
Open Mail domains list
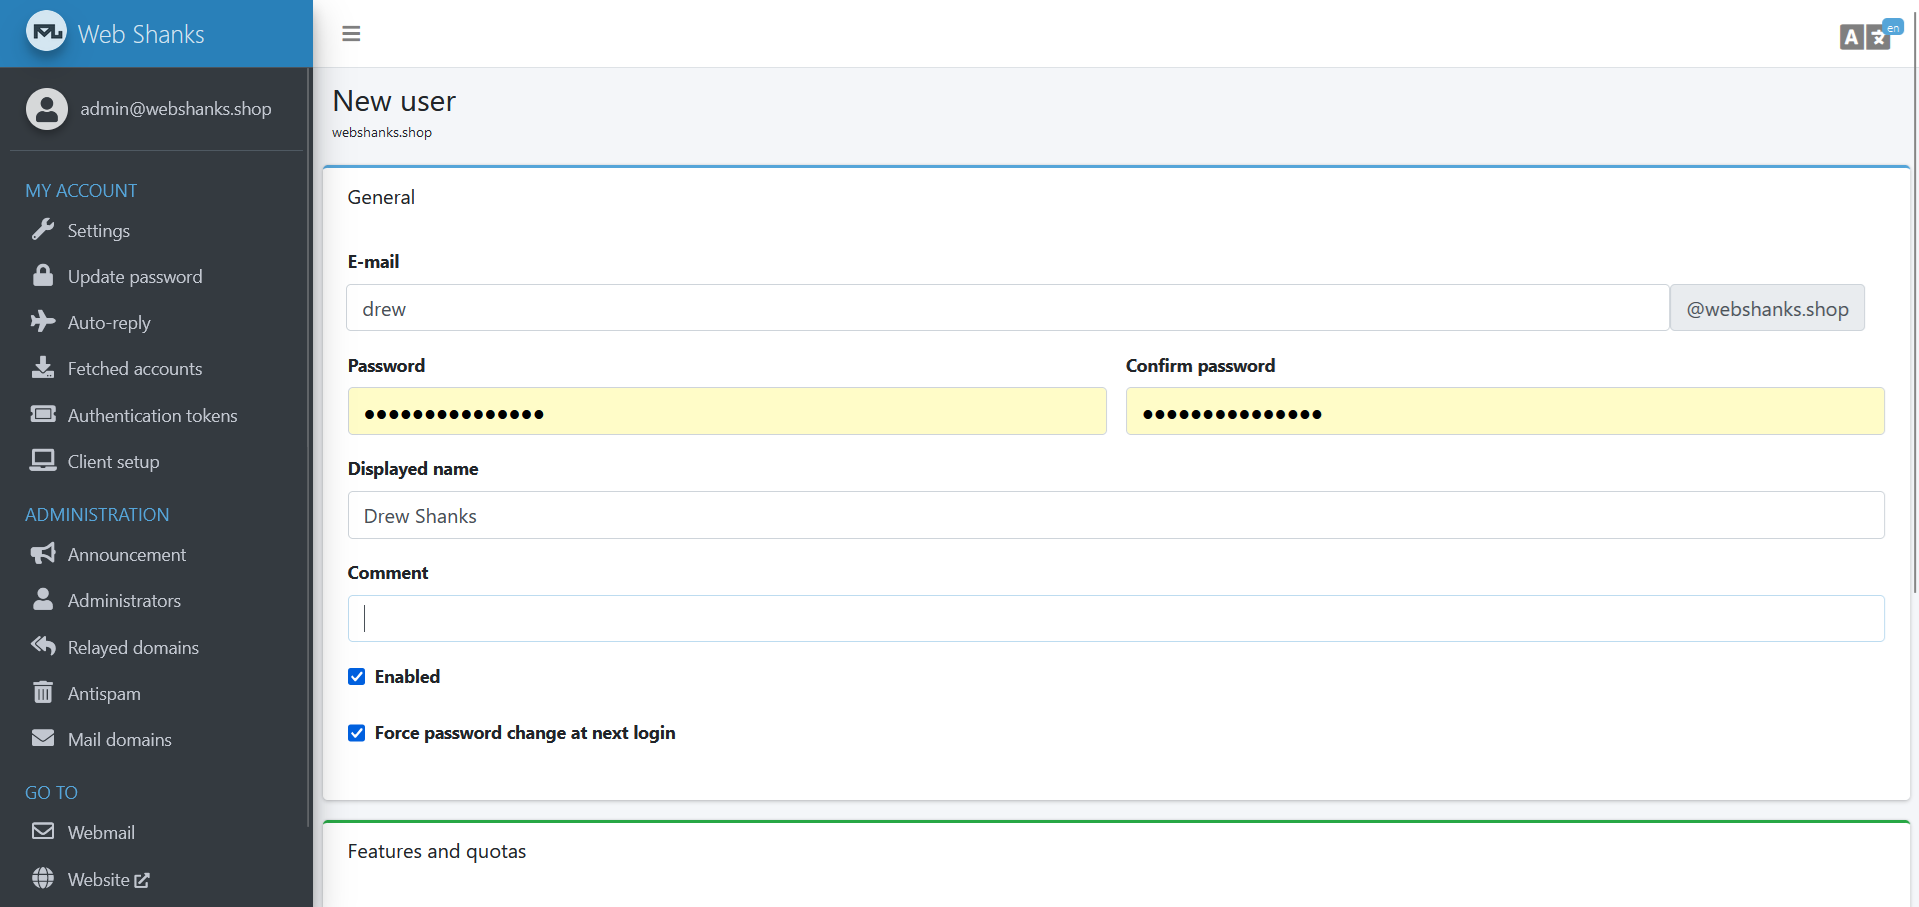coord(120,740)
